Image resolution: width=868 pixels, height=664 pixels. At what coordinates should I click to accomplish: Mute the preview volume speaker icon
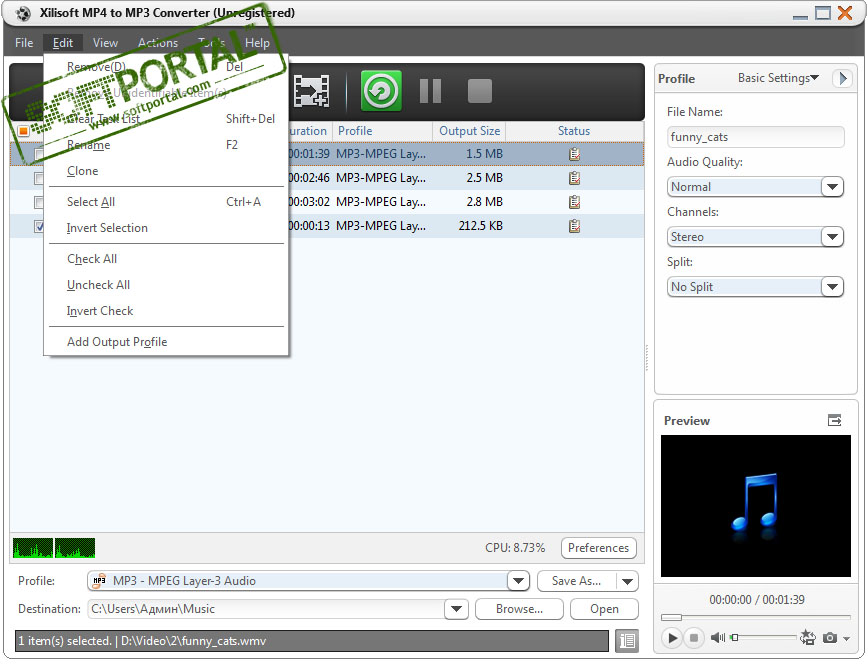pyautogui.click(x=717, y=638)
